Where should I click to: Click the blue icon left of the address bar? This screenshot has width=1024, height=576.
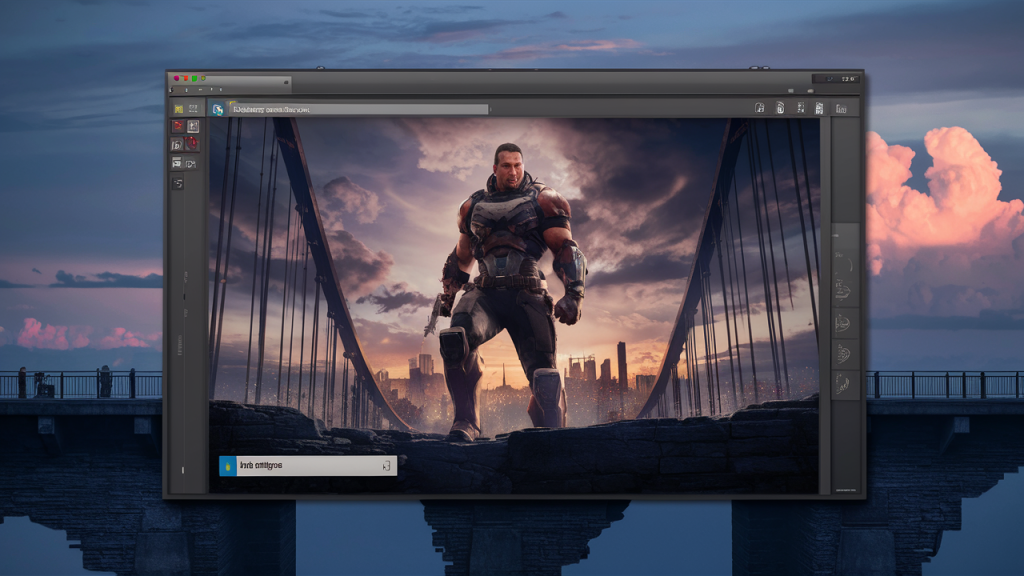(217, 109)
